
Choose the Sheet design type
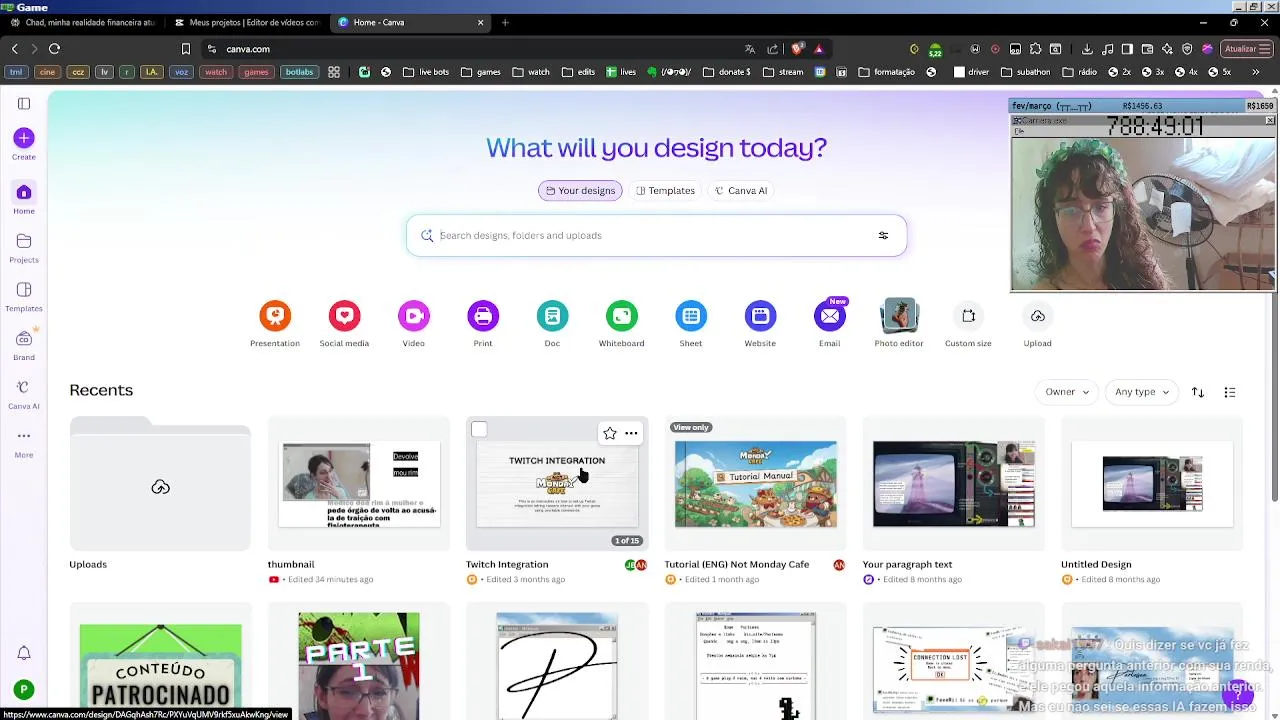[691, 325]
